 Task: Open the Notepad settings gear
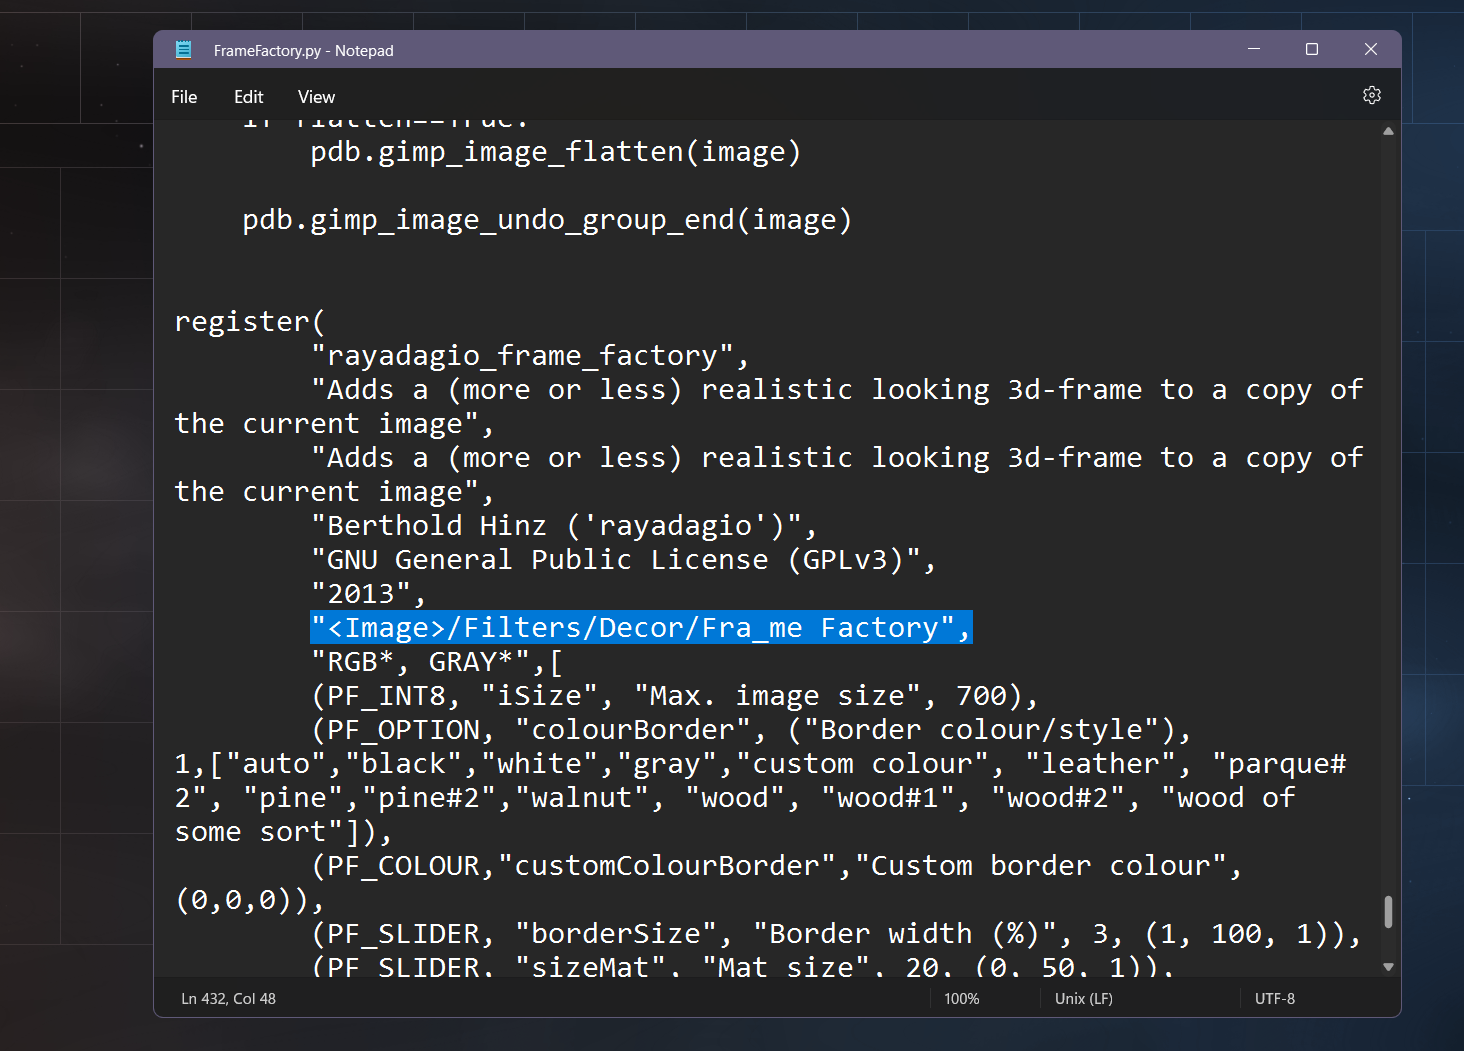point(1372,95)
